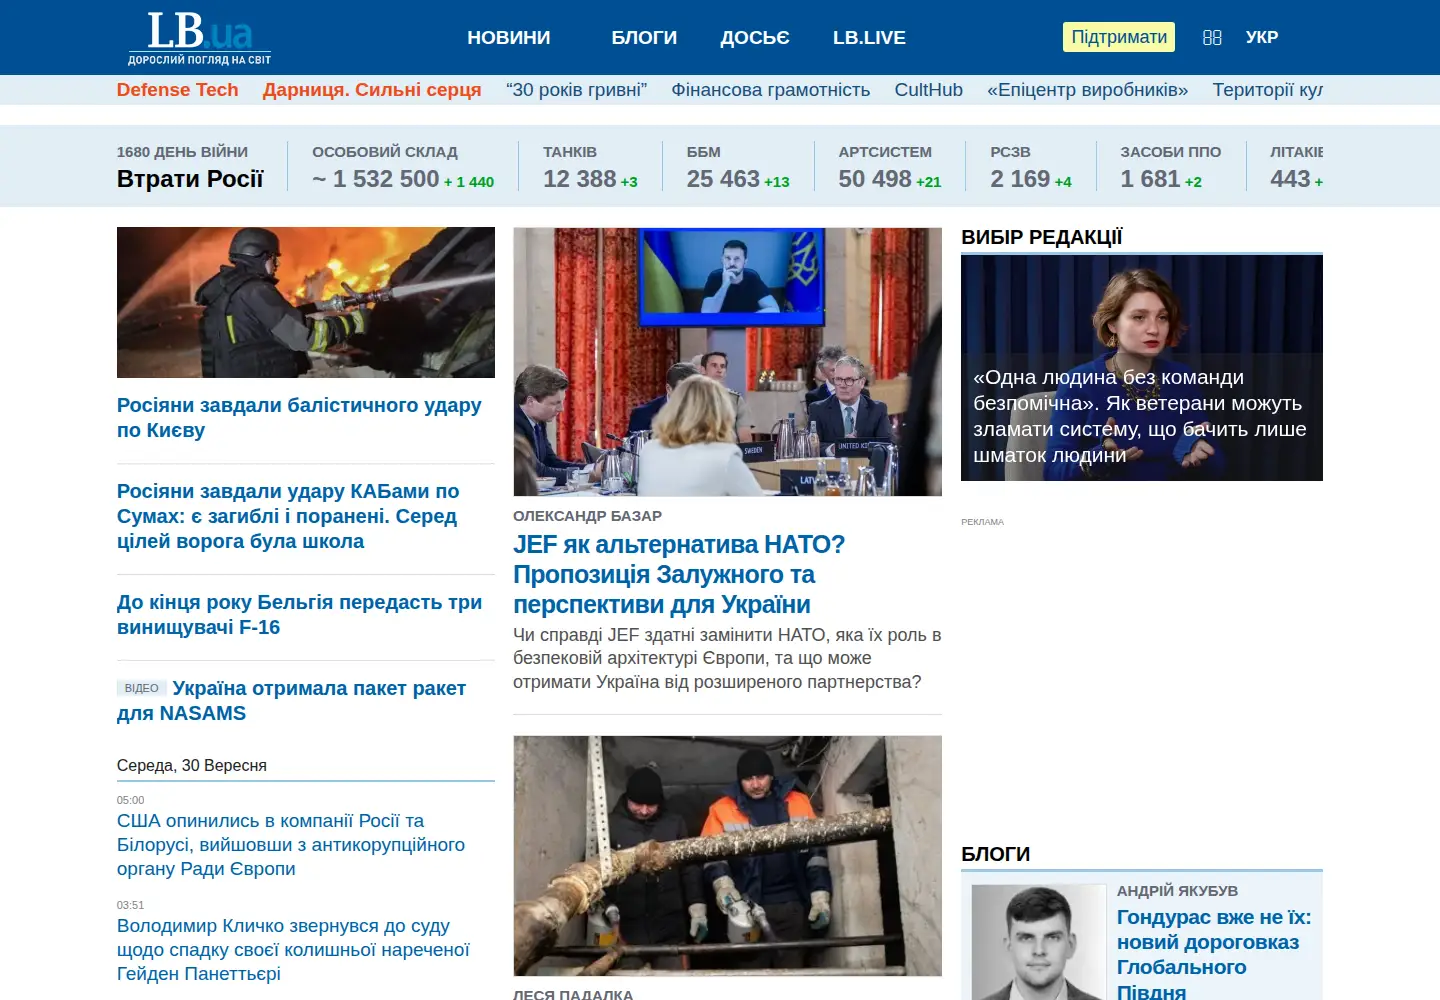Viewport: 1440px width, 1000px height.
Task: Read the ballistic strike on Kyiv headline
Action: click(x=299, y=418)
